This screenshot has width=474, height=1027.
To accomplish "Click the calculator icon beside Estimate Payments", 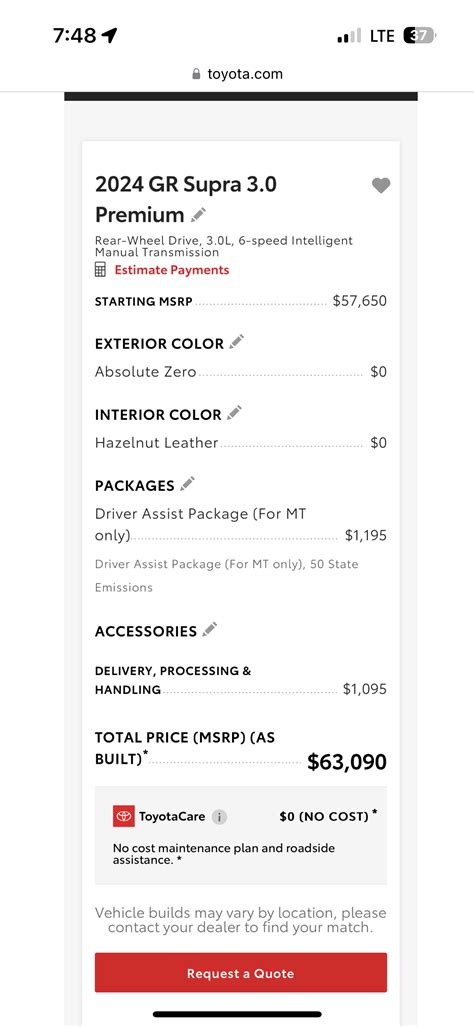I will (100, 270).
